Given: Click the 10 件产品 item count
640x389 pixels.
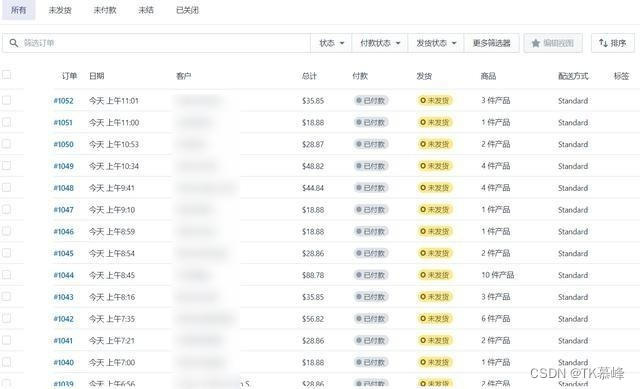Looking at the screenshot, I should pyautogui.click(x=498, y=275).
